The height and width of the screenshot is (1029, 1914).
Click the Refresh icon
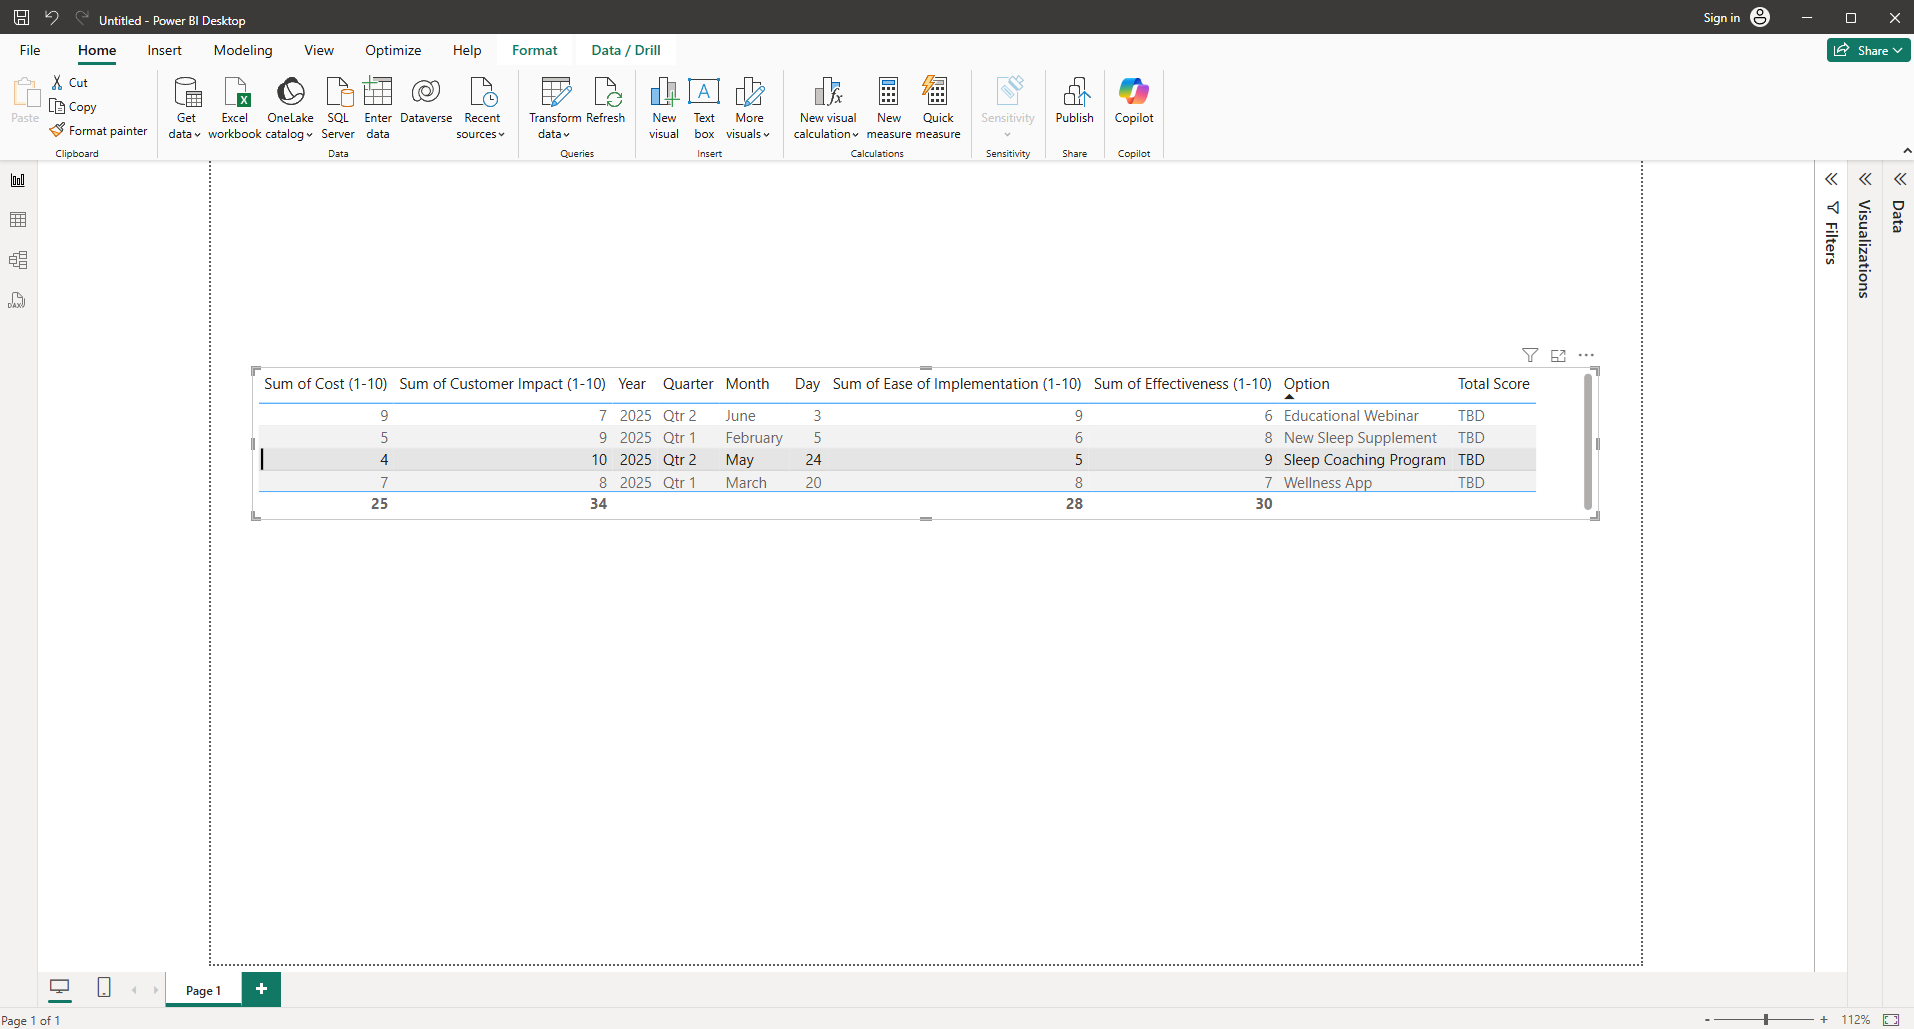point(606,93)
